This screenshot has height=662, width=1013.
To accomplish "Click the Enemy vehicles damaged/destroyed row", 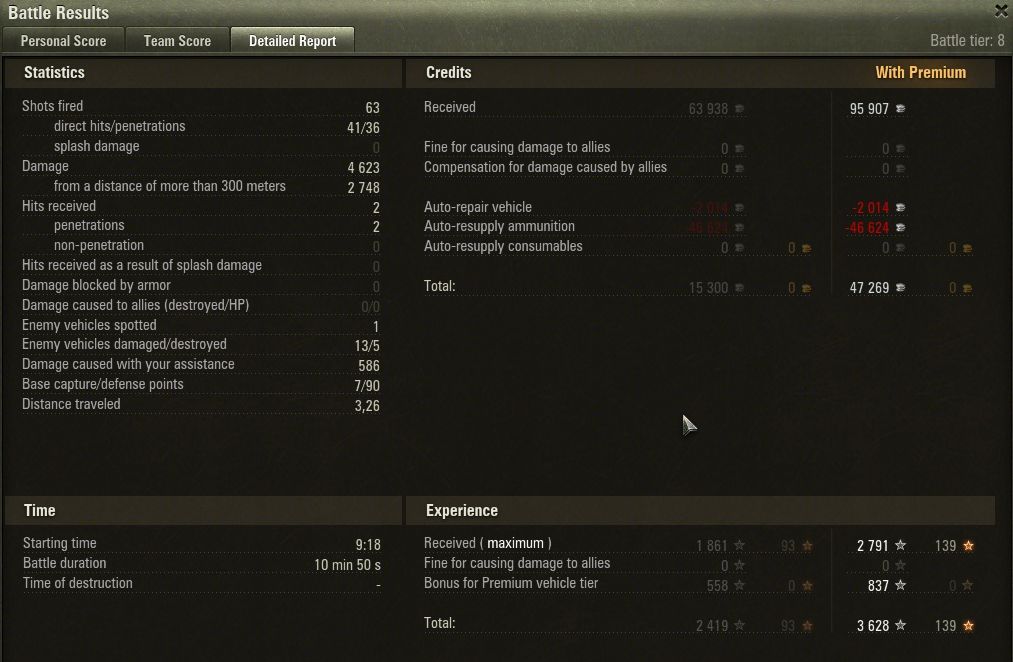I will (x=201, y=345).
